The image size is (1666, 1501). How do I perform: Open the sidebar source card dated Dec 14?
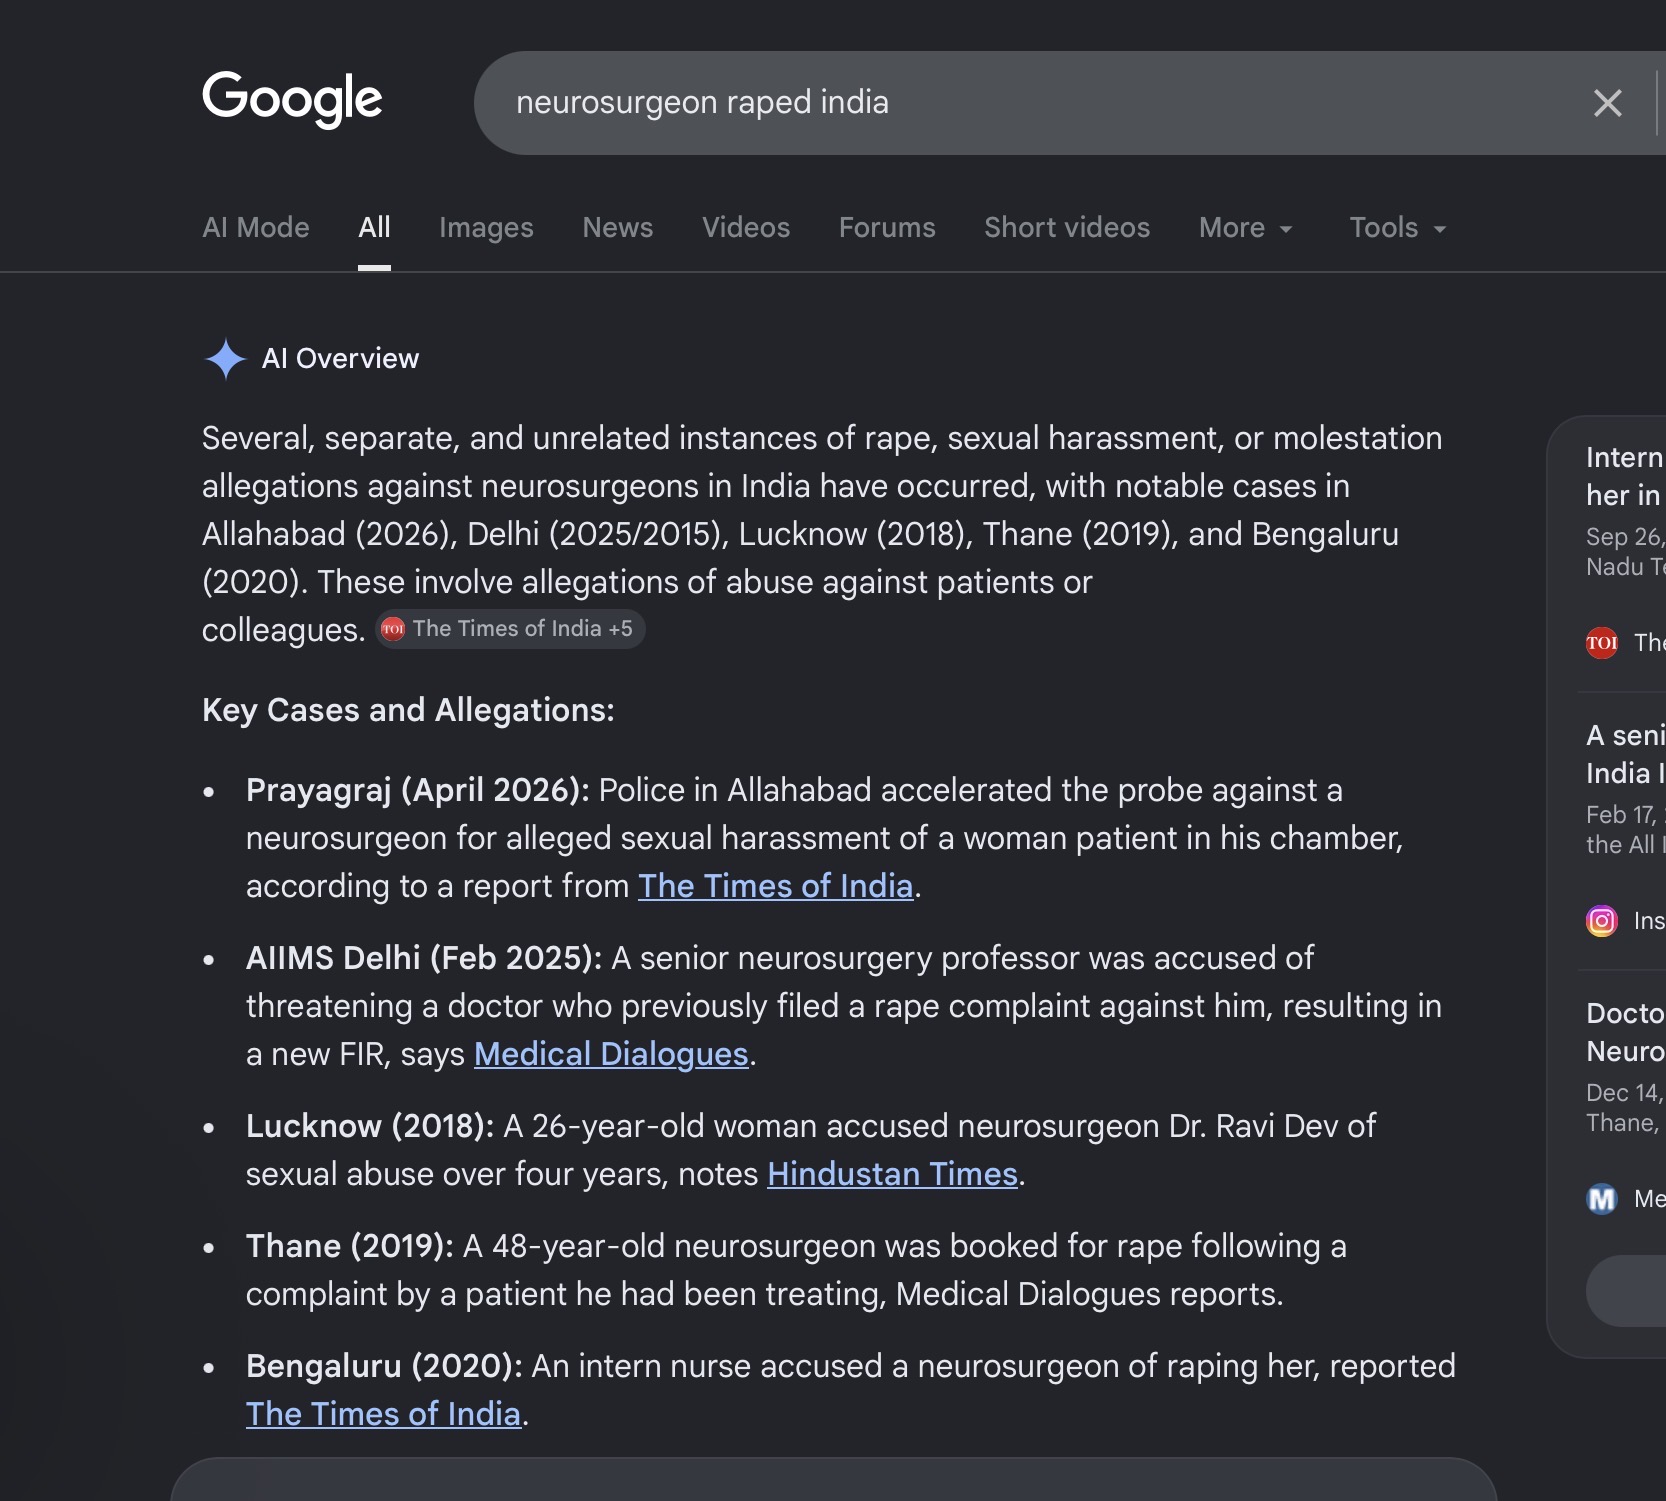1622,1107
